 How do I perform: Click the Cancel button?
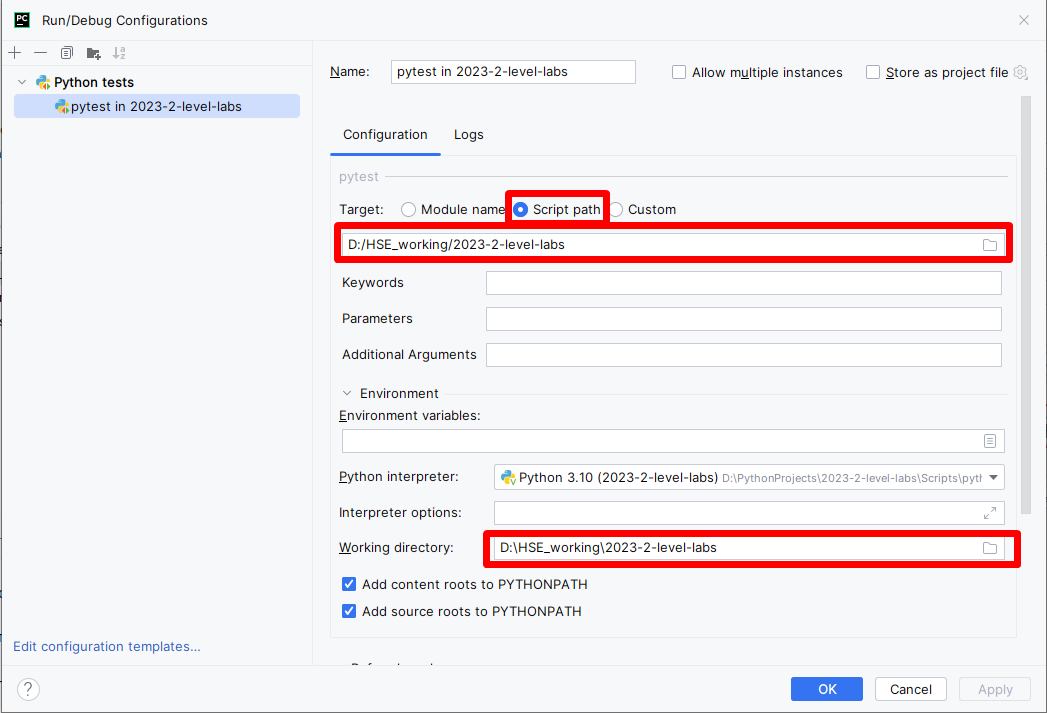click(x=911, y=689)
